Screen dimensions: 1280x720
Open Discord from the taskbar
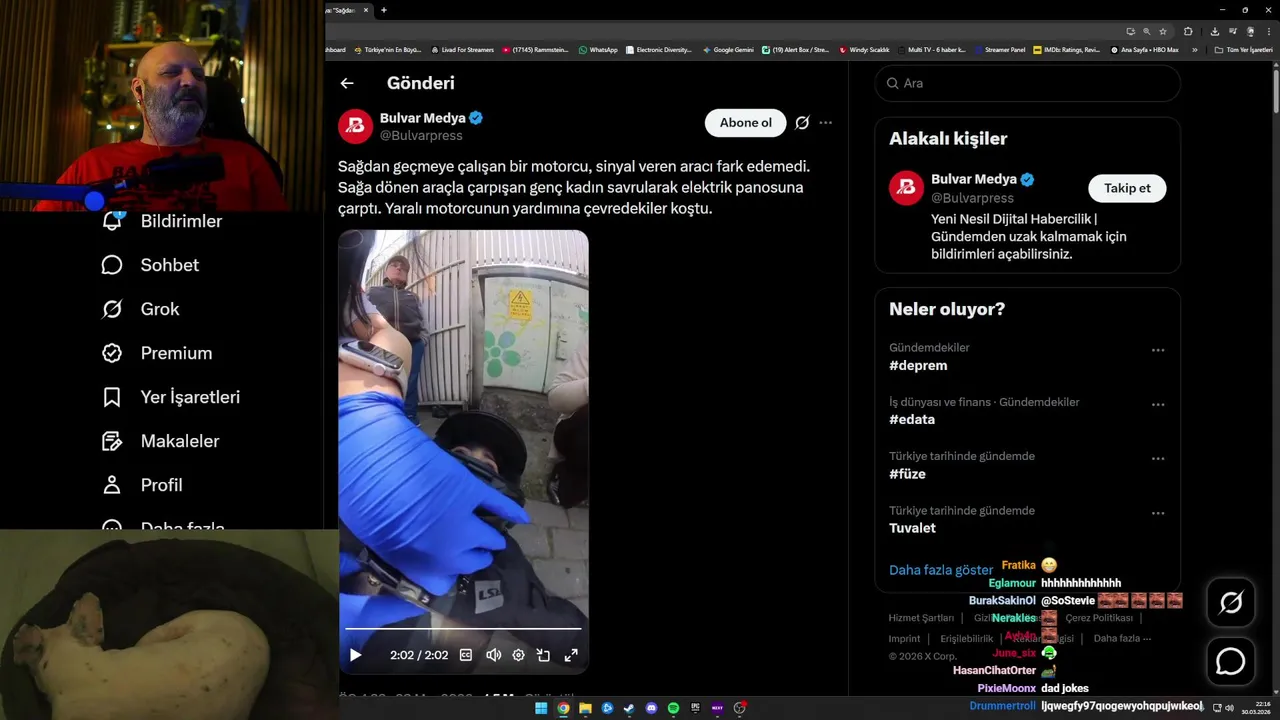651,708
